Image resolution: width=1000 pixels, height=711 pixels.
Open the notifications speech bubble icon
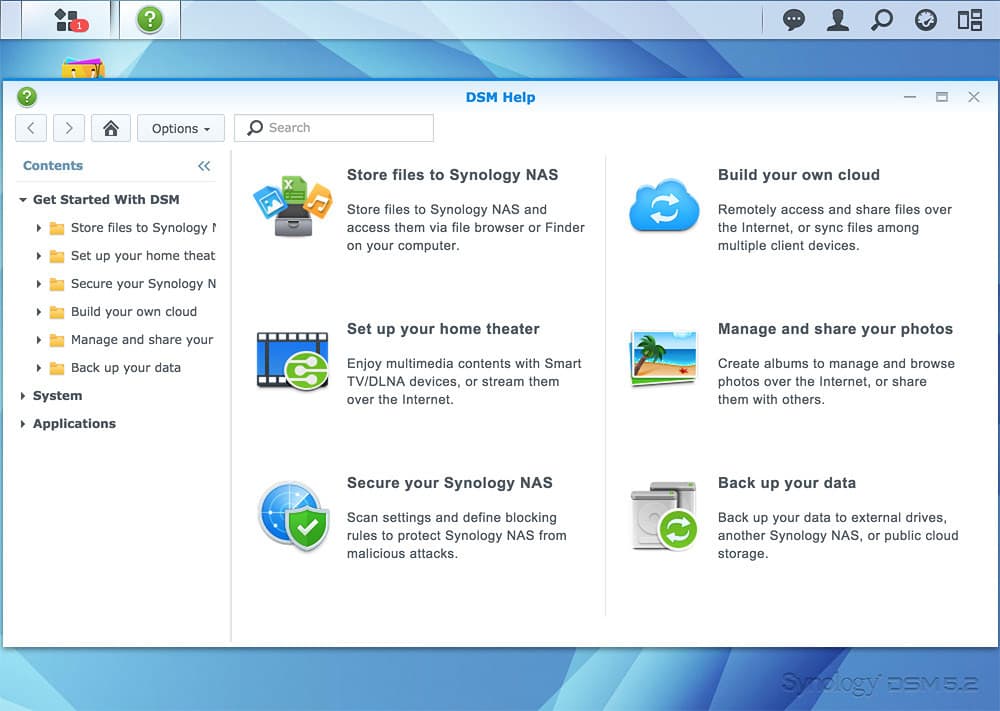coord(793,20)
